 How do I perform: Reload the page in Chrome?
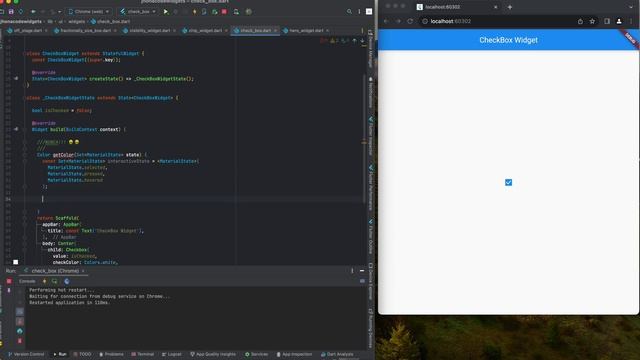click(x=410, y=21)
